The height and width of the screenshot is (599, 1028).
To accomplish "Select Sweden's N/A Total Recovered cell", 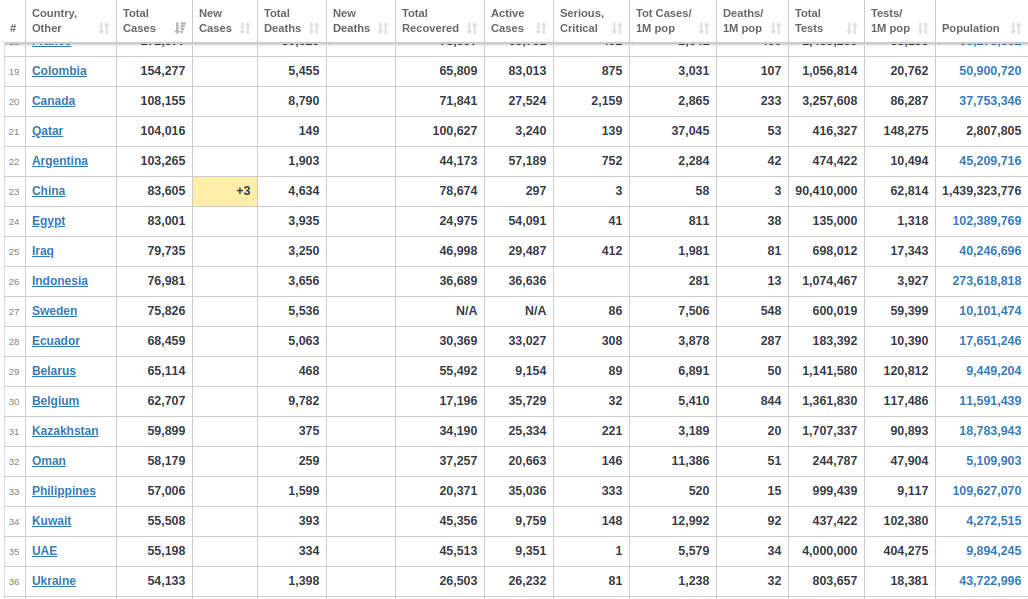I will pos(440,311).
